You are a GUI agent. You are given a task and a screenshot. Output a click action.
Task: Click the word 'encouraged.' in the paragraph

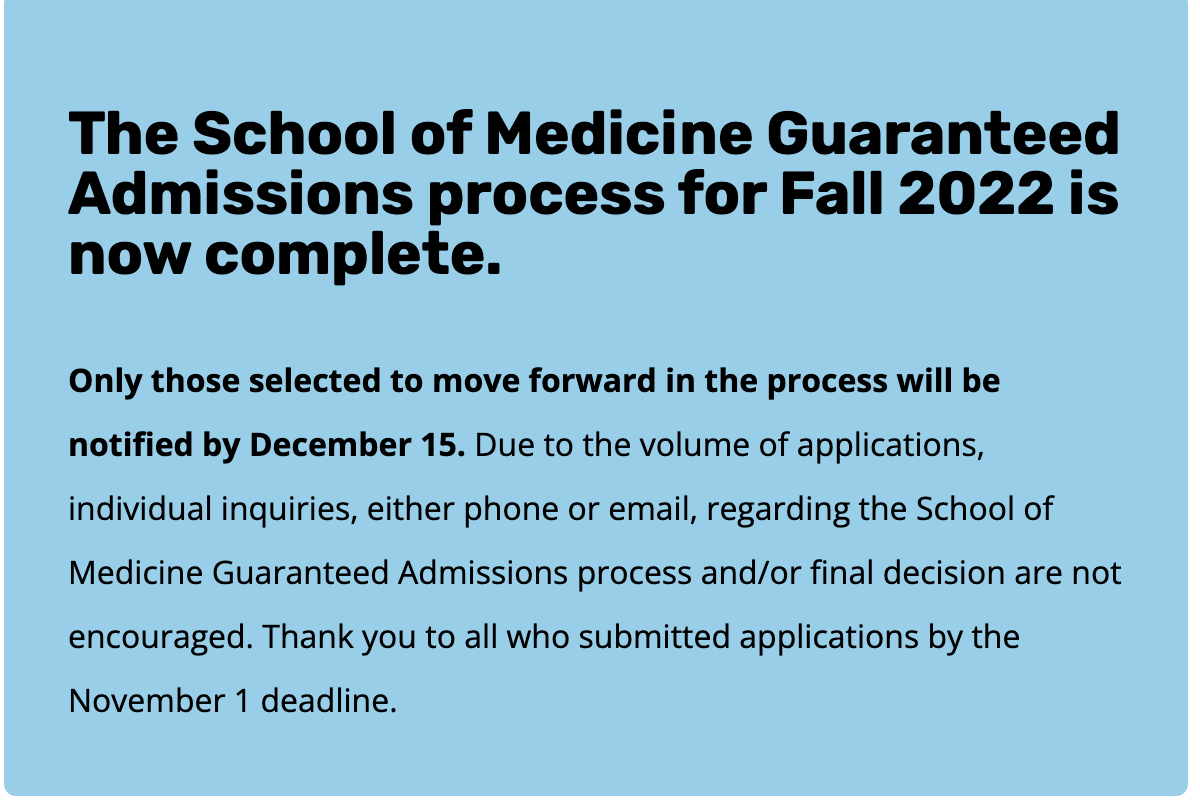coord(159,637)
